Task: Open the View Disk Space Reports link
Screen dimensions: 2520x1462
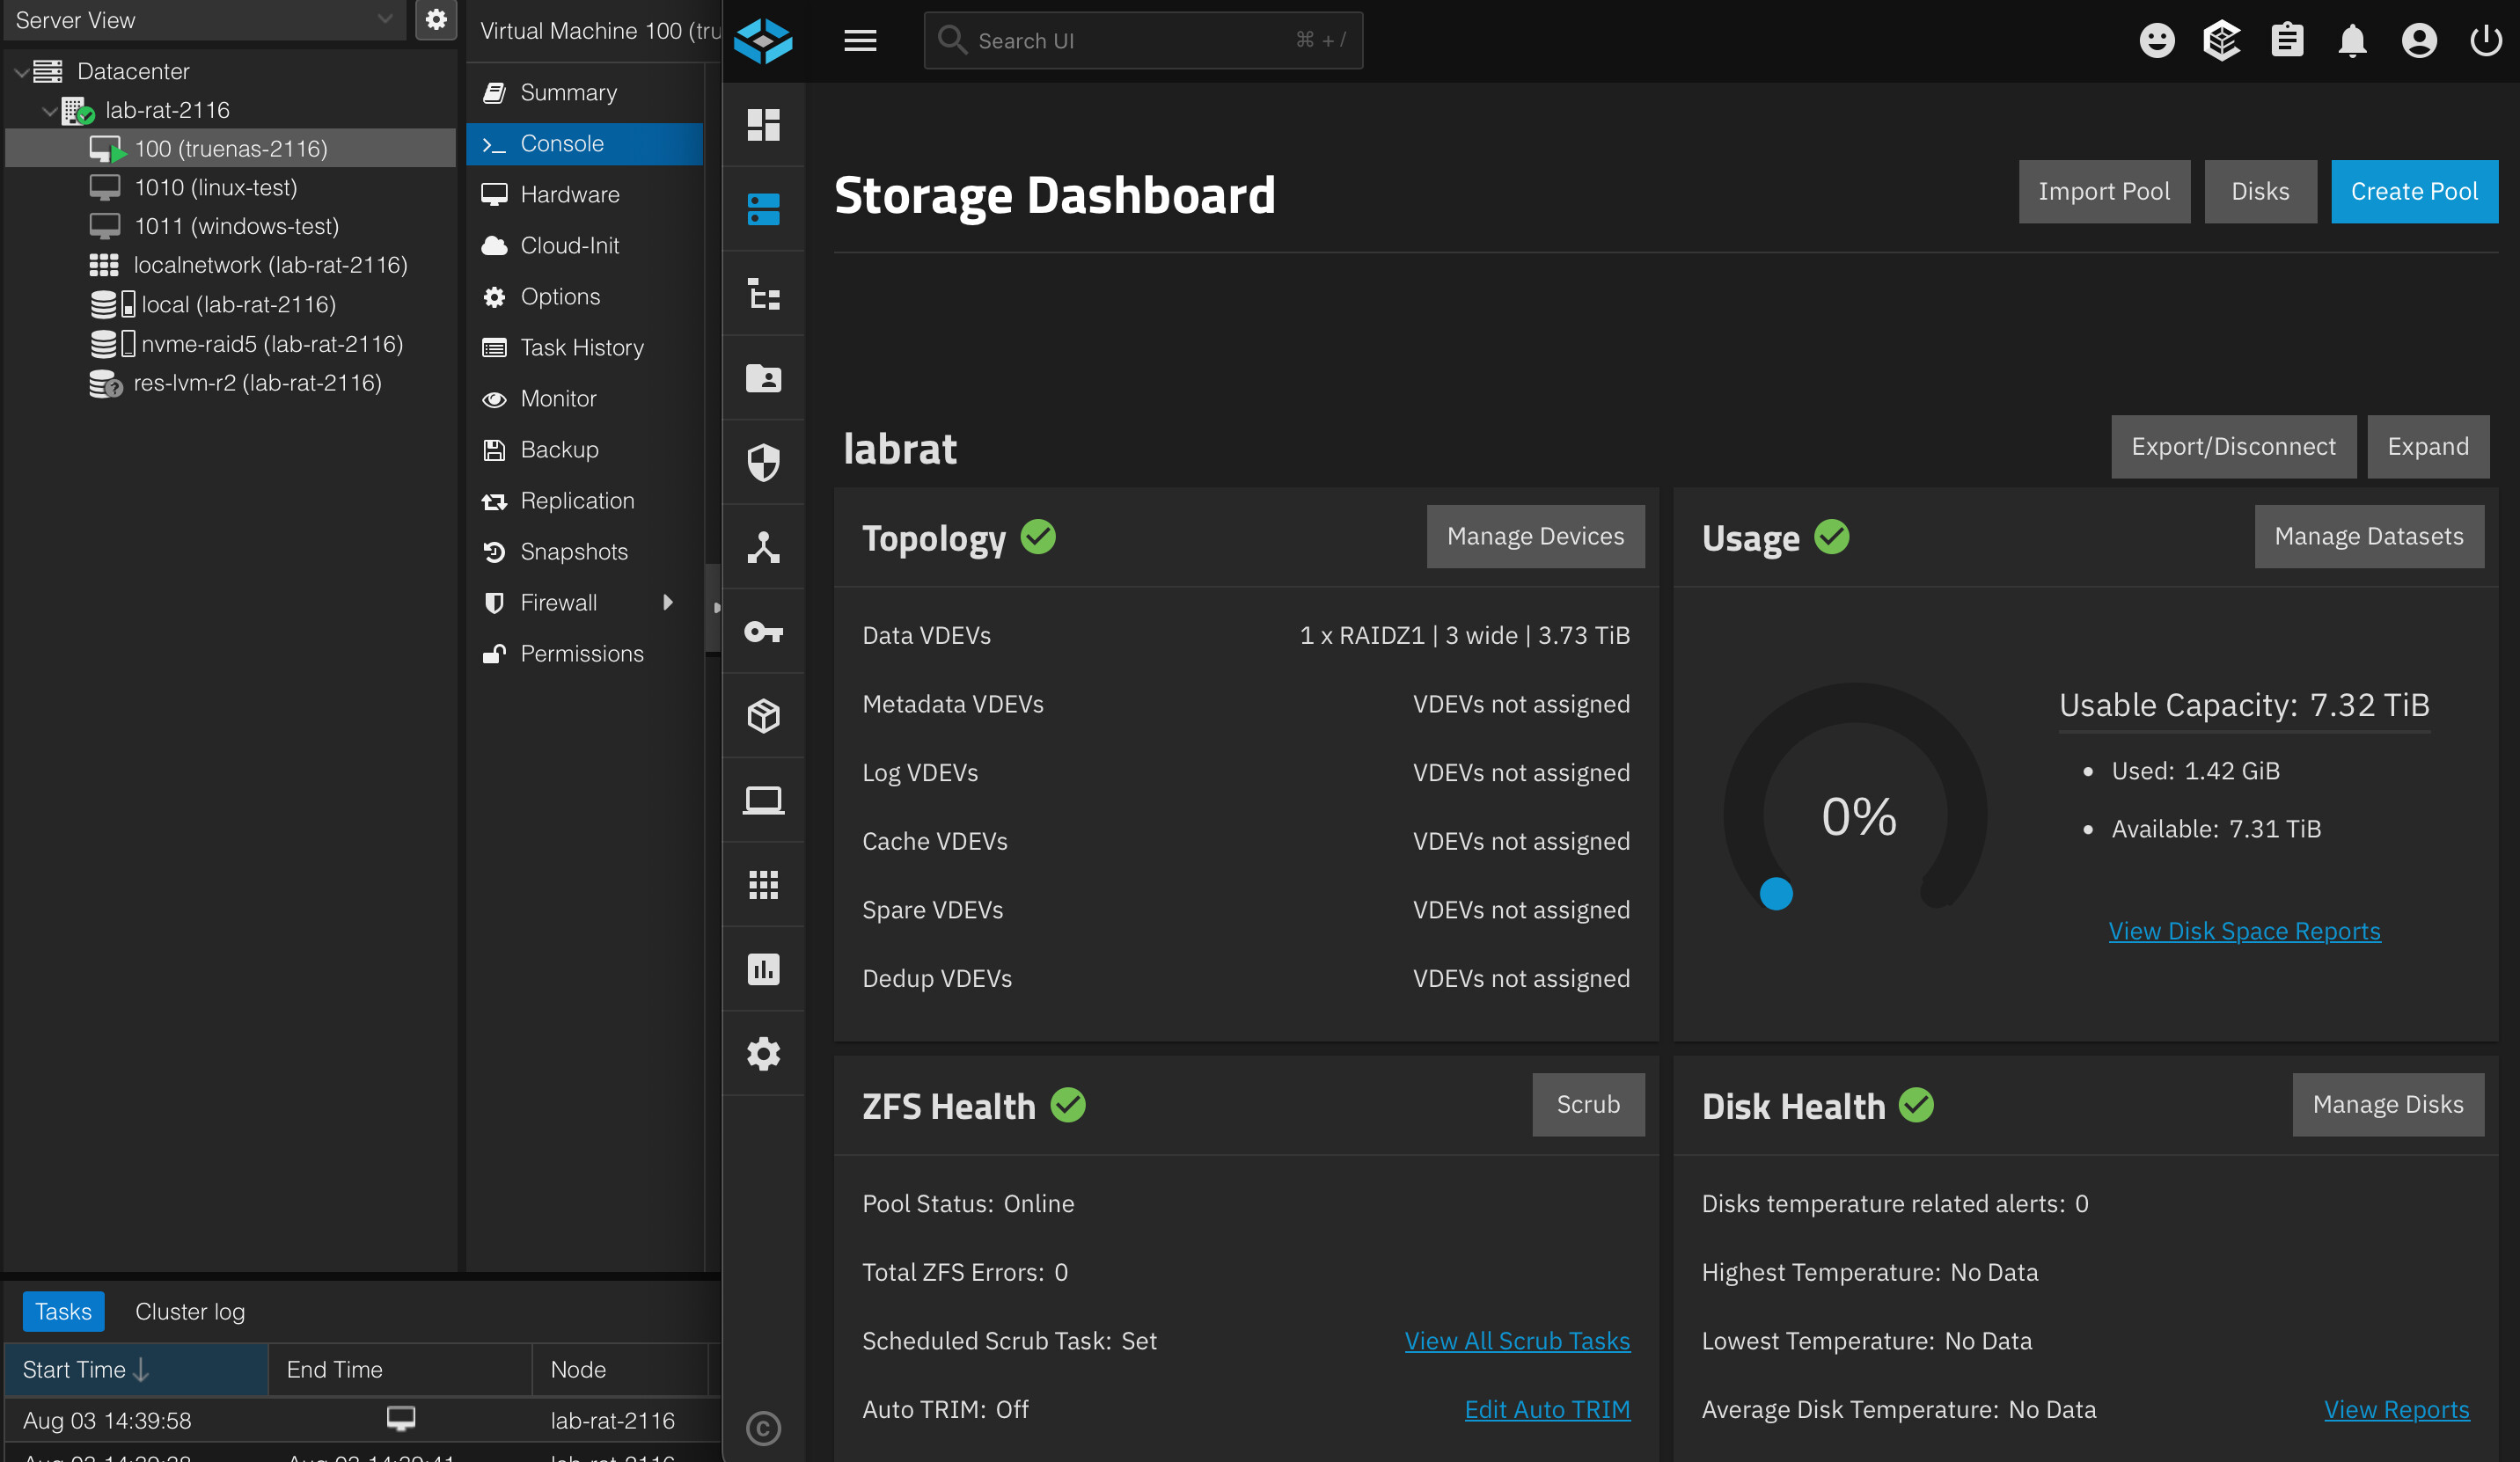Action: pyautogui.click(x=2244, y=931)
